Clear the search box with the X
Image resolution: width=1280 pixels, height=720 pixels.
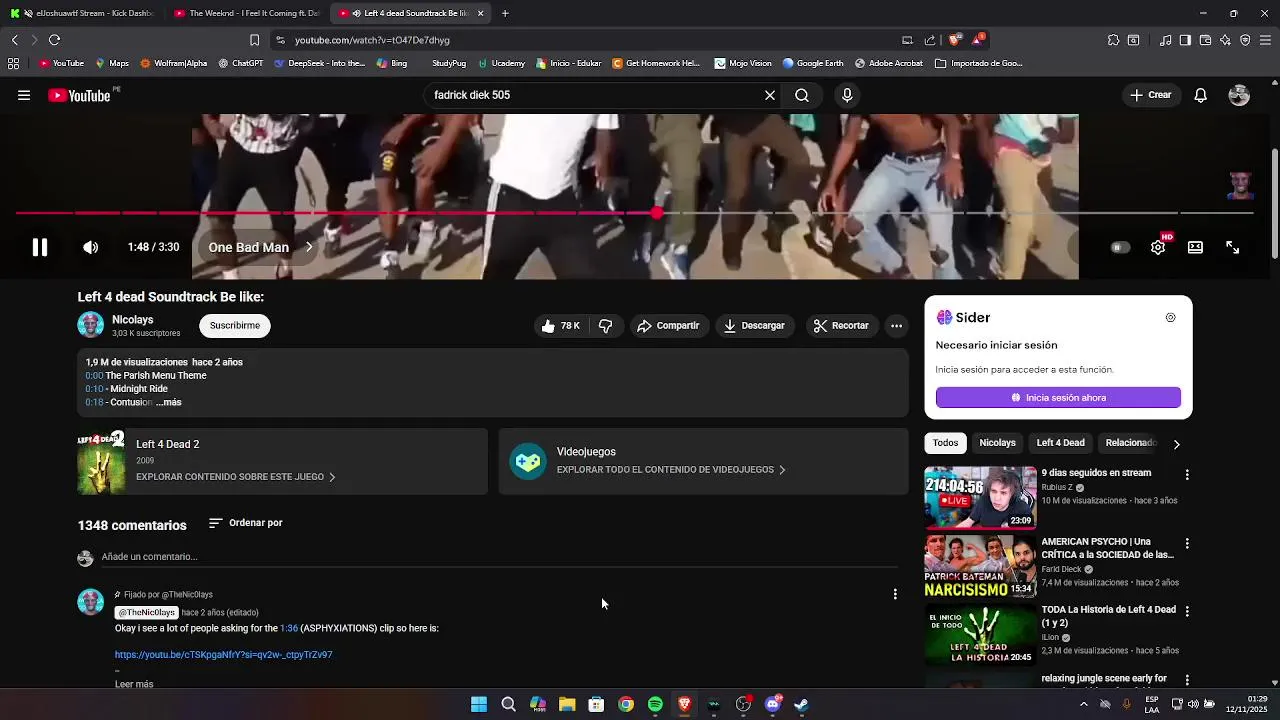[x=770, y=95]
